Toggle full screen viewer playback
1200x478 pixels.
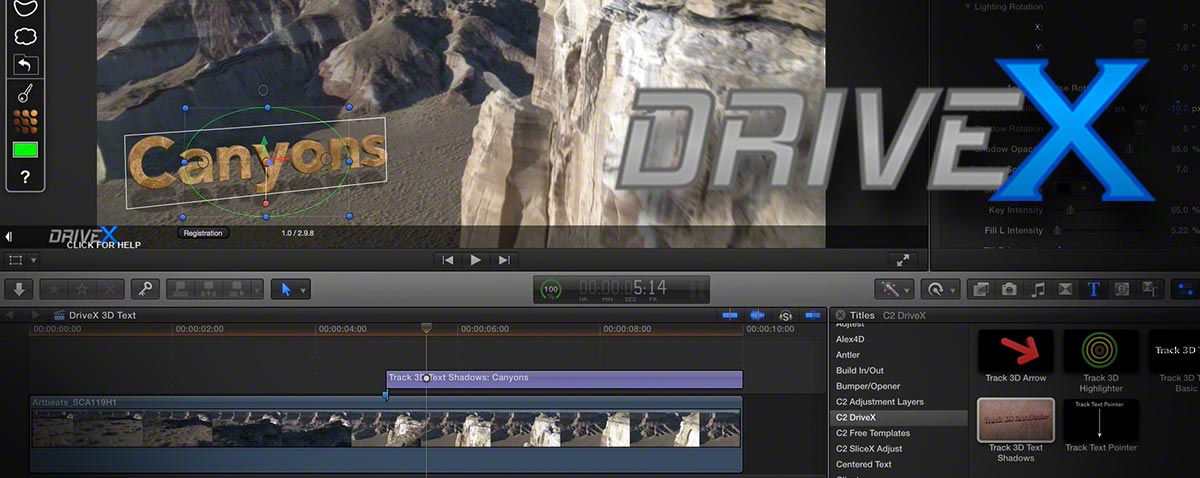coord(902,260)
